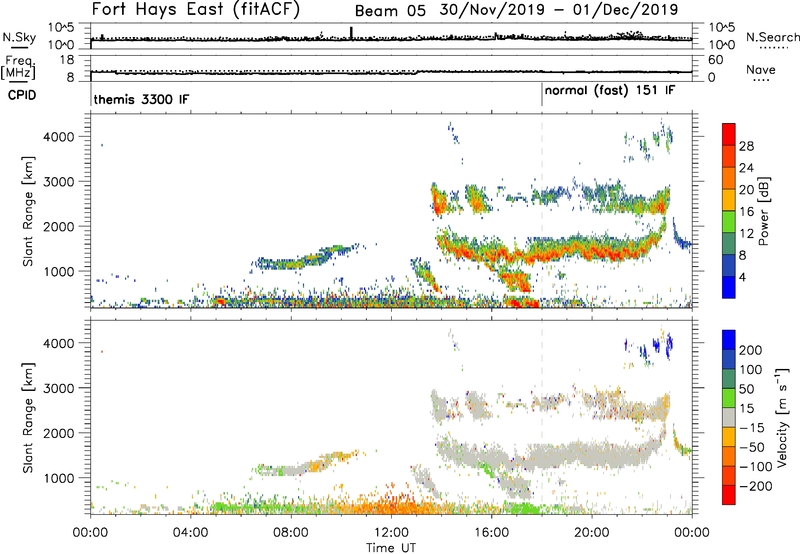This screenshot has width=800, height=554.
Task: Click the 'Beam 05' label
Action: (x=390, y=11)
